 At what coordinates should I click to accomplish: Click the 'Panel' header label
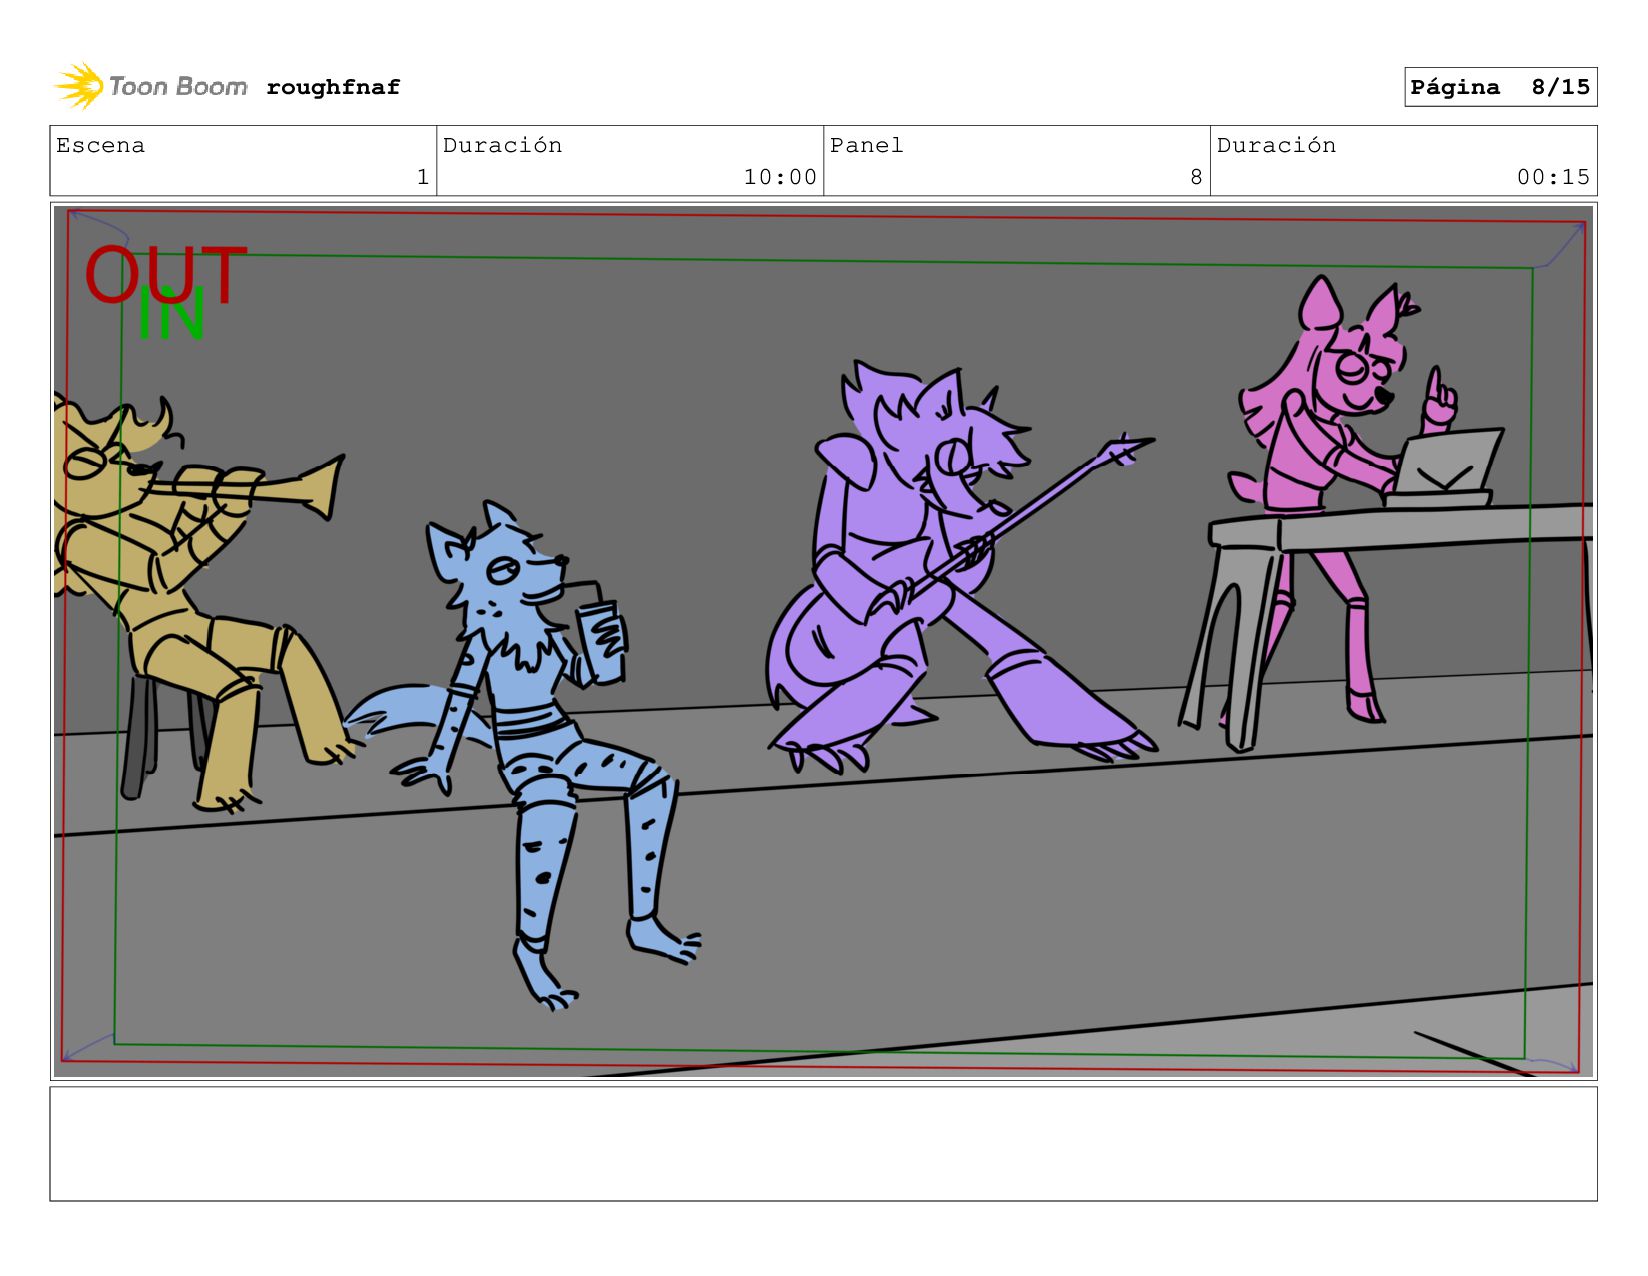[866, 146]
